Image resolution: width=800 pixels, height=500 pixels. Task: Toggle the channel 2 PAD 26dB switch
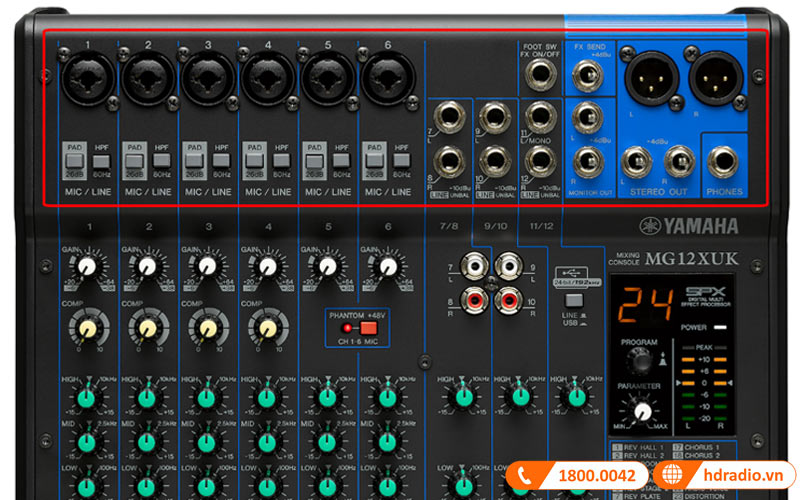pos(135,161)
